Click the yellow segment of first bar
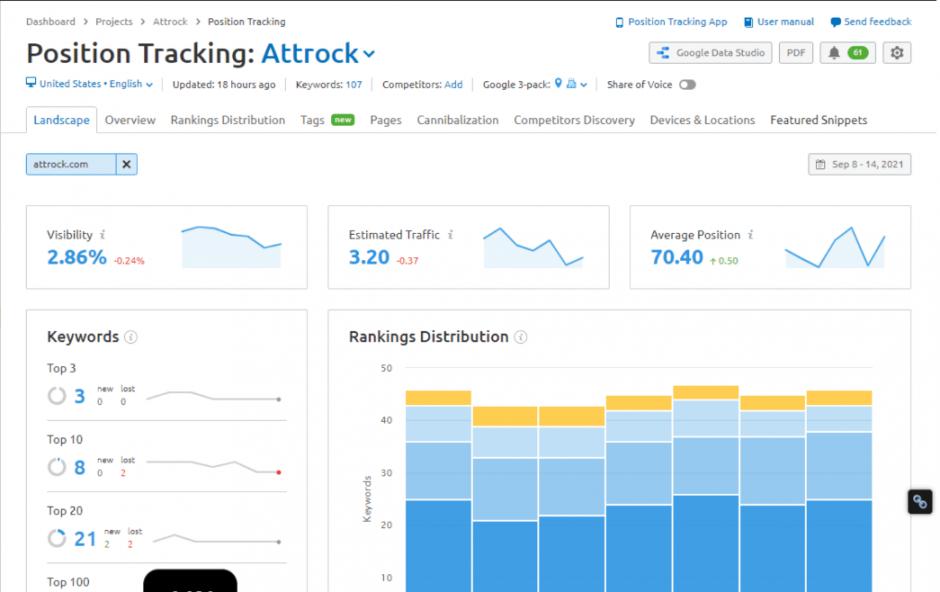The width and height of the screenshot is (940, 592). click(438, 398)
